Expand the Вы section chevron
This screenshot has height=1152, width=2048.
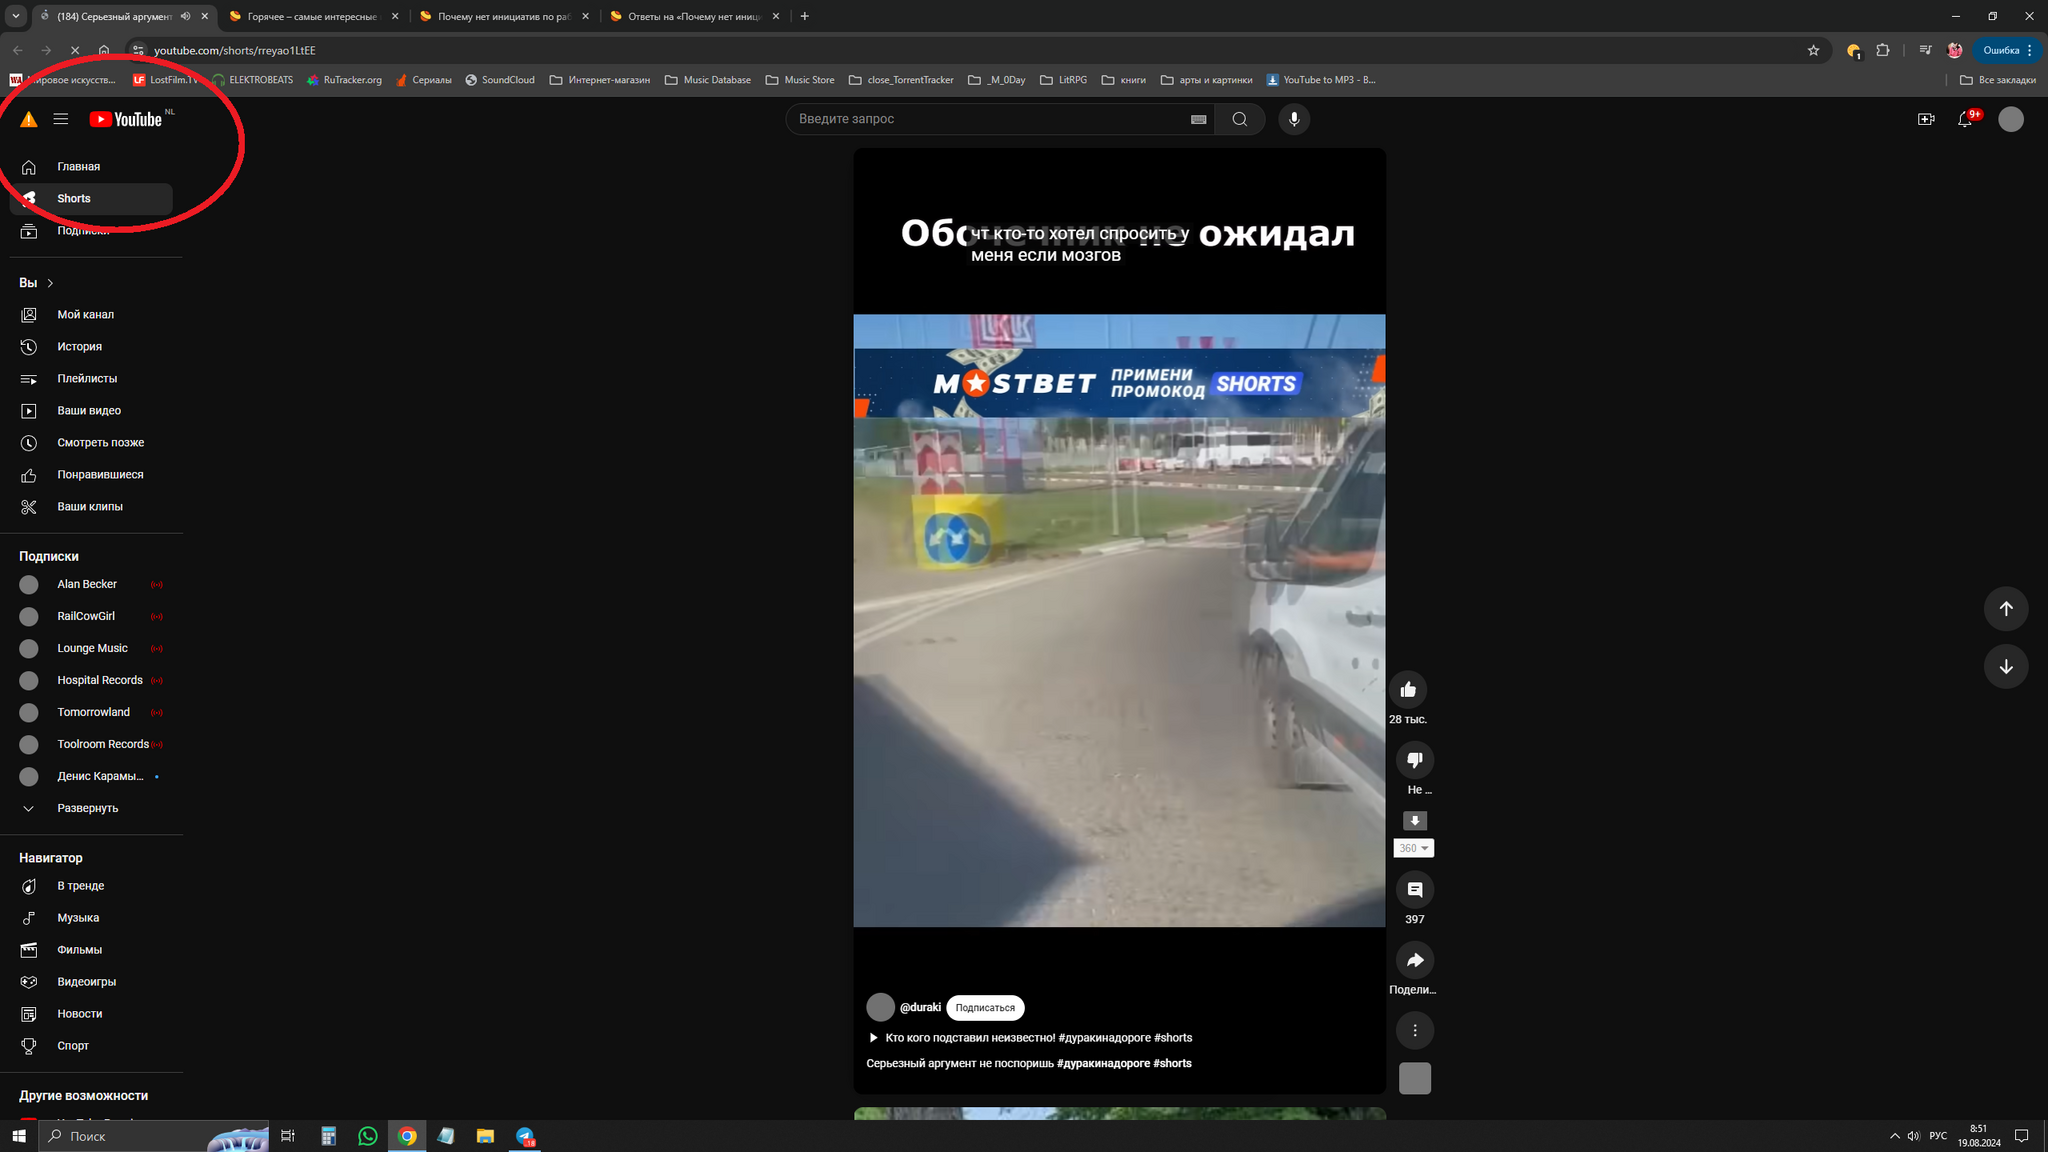50,283
